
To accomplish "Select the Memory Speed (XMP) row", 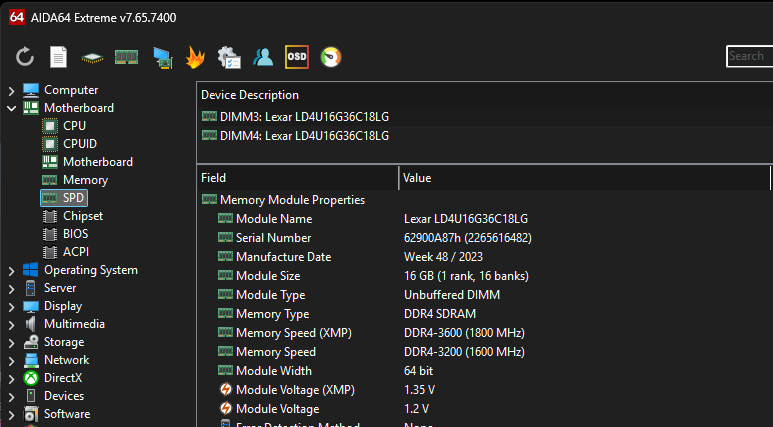I will click(485, 333).
